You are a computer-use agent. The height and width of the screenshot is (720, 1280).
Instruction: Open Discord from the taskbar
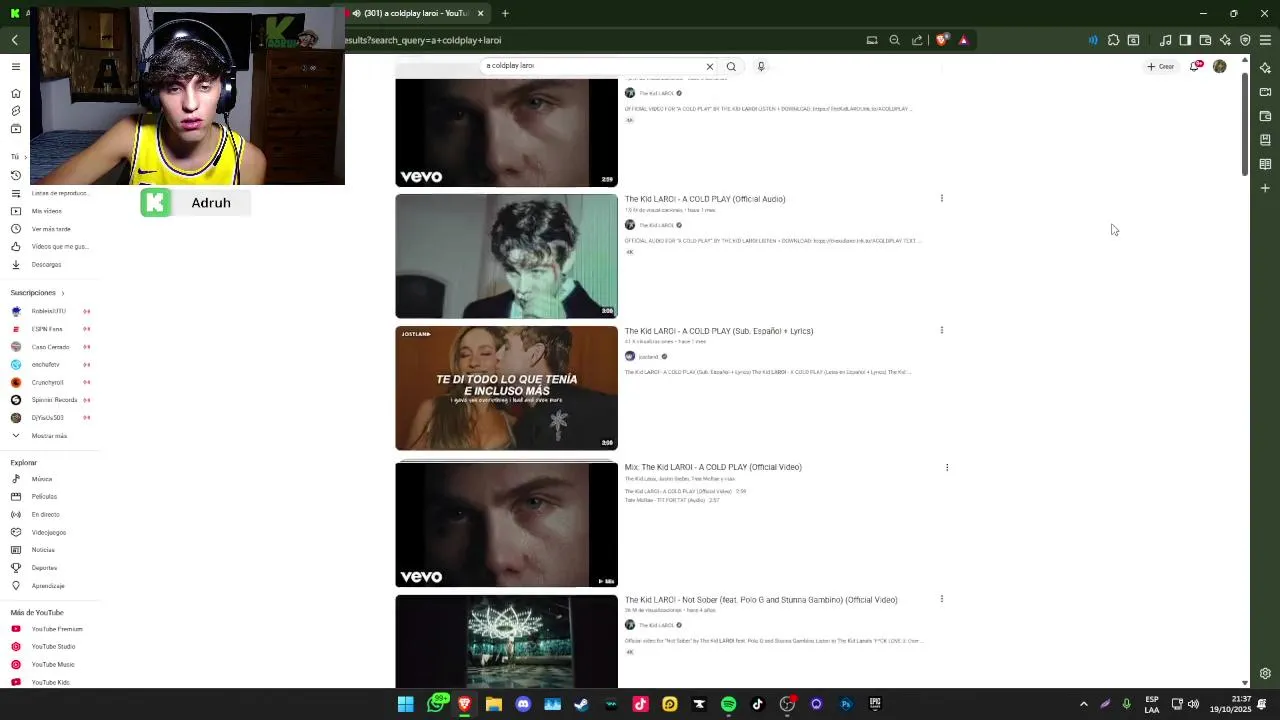[x=523, y=704]
